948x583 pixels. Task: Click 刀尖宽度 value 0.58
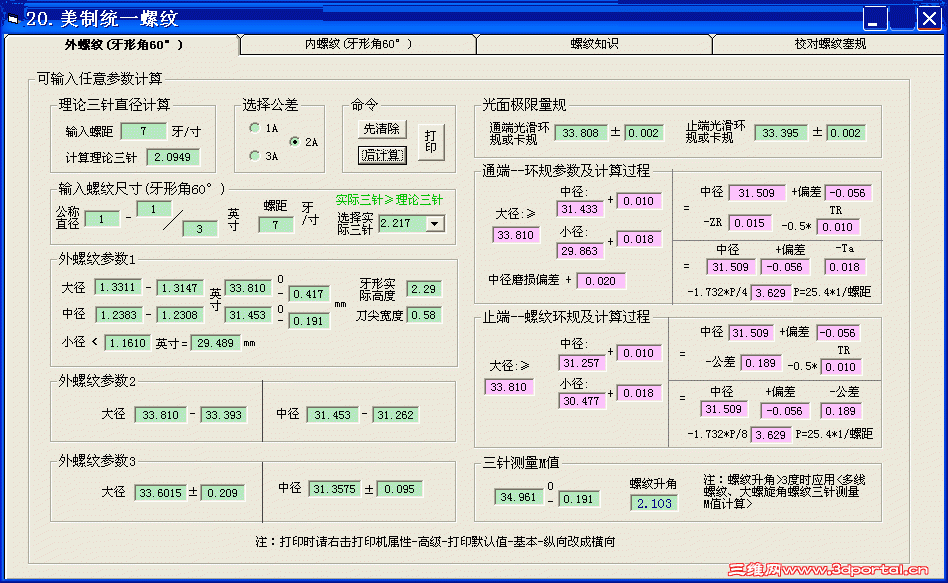click(x=424, y=315)
